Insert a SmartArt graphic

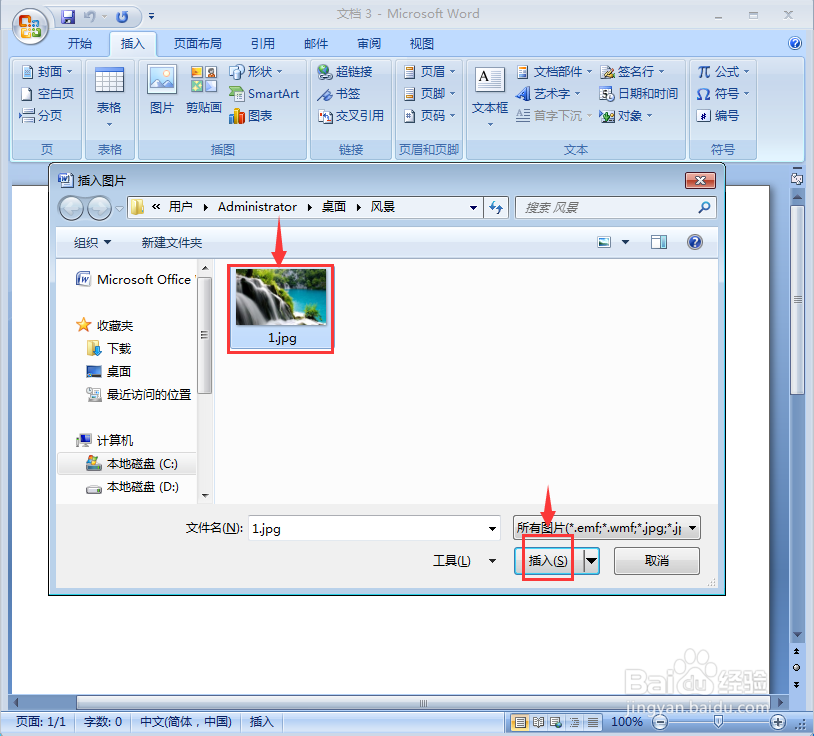coord(264,93)
